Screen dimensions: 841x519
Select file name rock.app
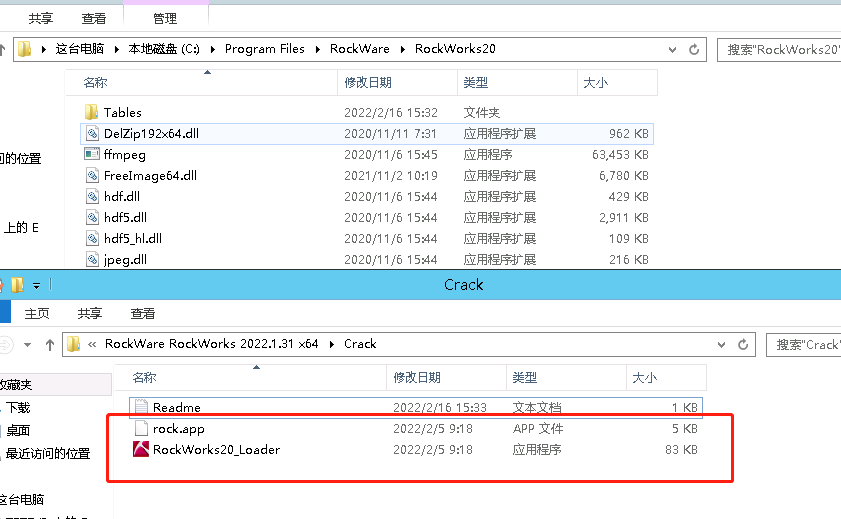tap(179, 428)
